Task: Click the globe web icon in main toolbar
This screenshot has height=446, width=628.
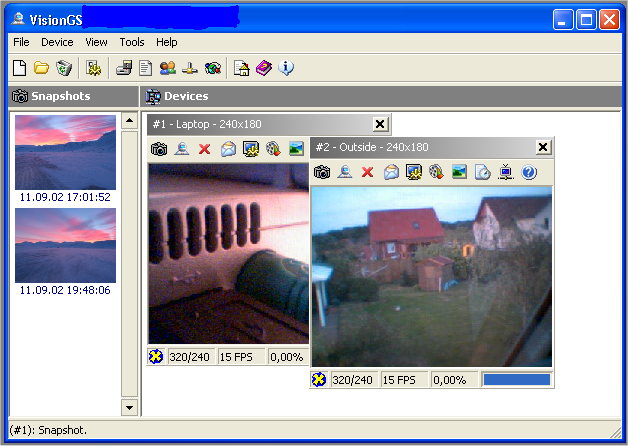Action: (213, 68)
